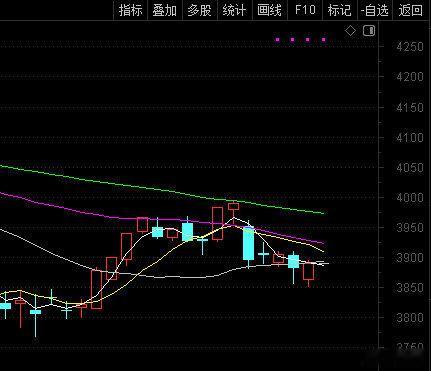Click the 4050 price axis label
Viewport: 431px width, 371px height.
click(x=410, y=167)
